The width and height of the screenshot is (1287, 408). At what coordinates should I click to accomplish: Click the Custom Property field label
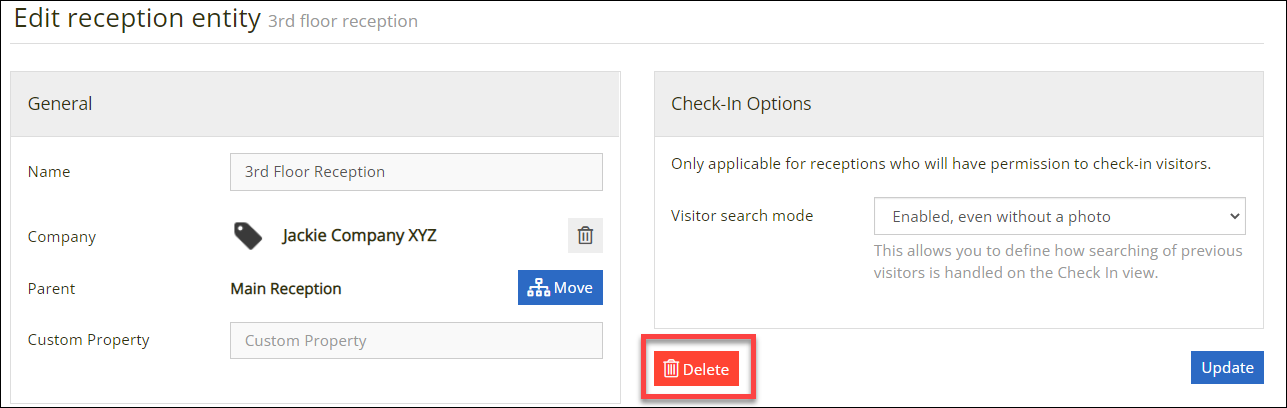(89, 340)
